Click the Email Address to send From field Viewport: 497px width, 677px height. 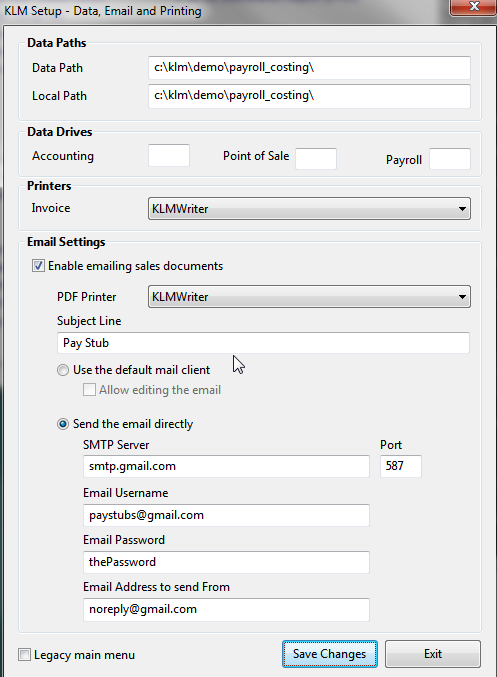coord(226,610)
